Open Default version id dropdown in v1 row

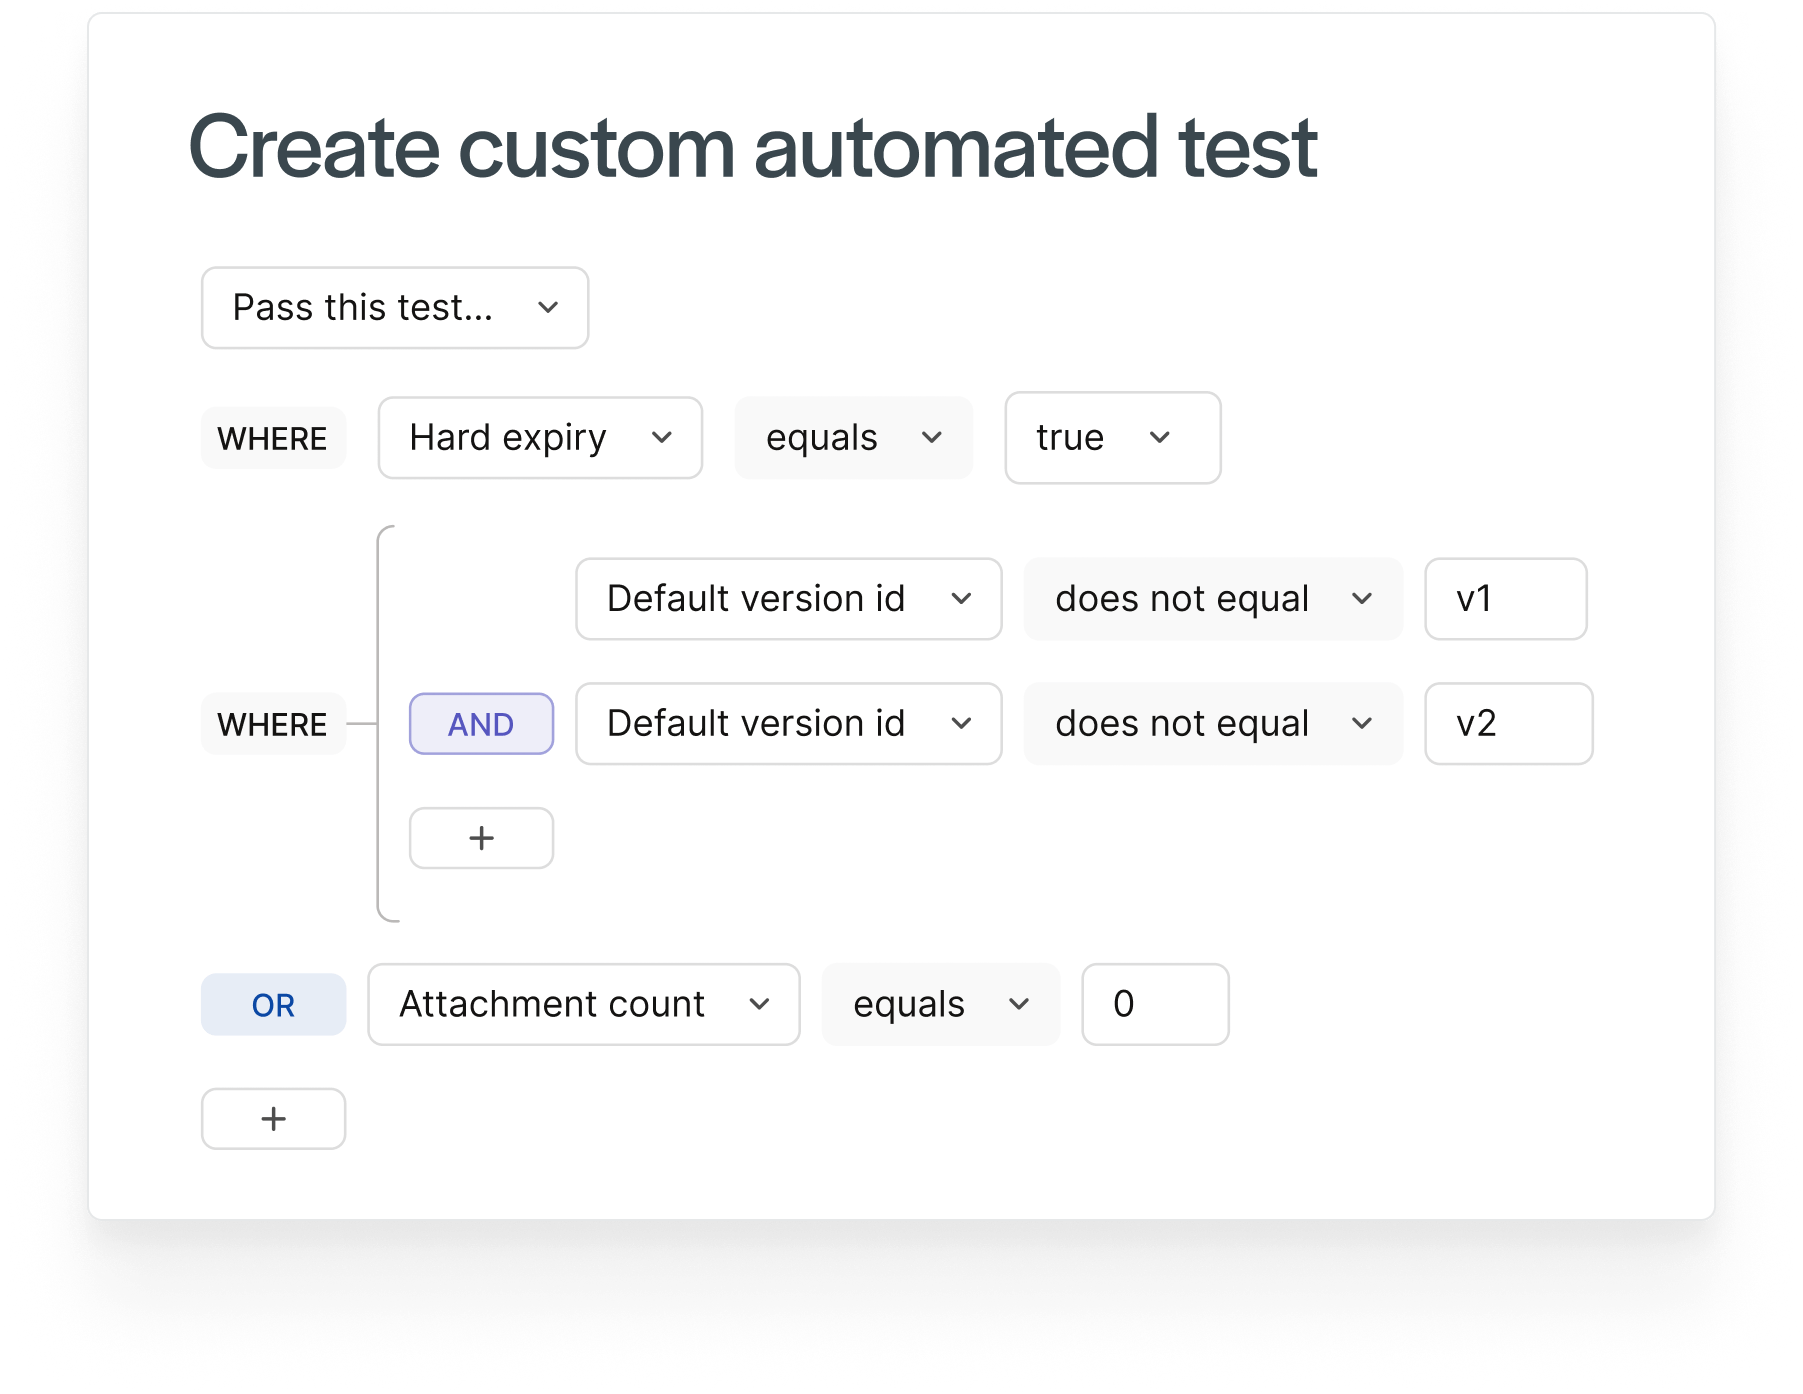click(789, 599)
